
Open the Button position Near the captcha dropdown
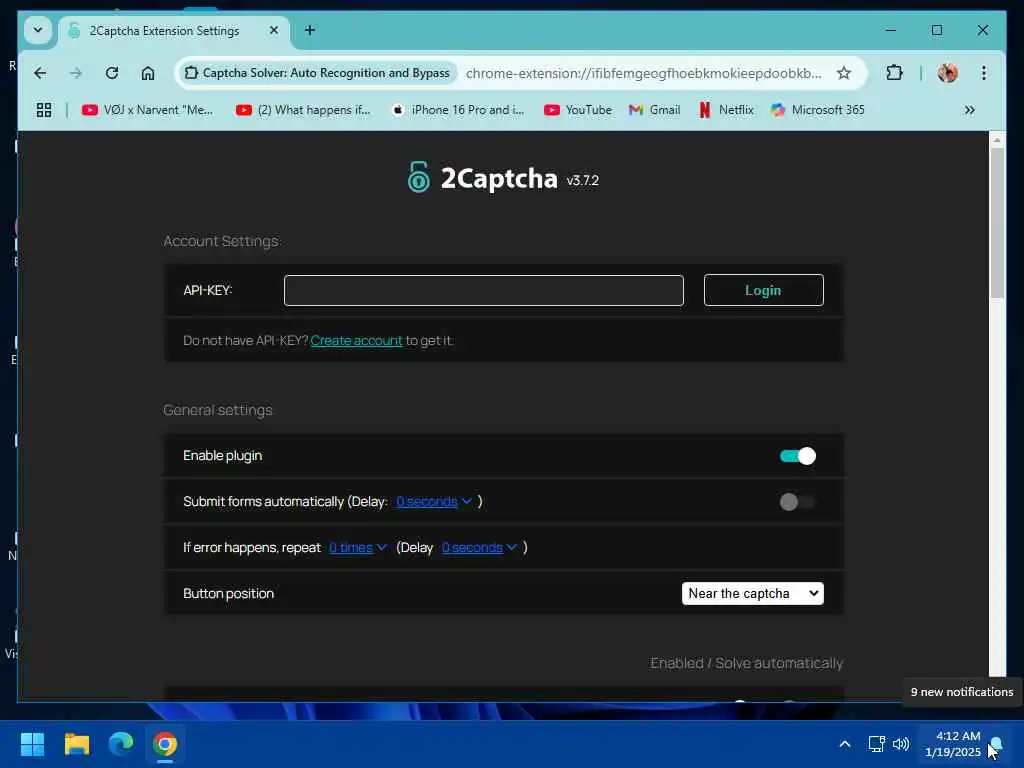pyautogui.click(x=752, y=593)
